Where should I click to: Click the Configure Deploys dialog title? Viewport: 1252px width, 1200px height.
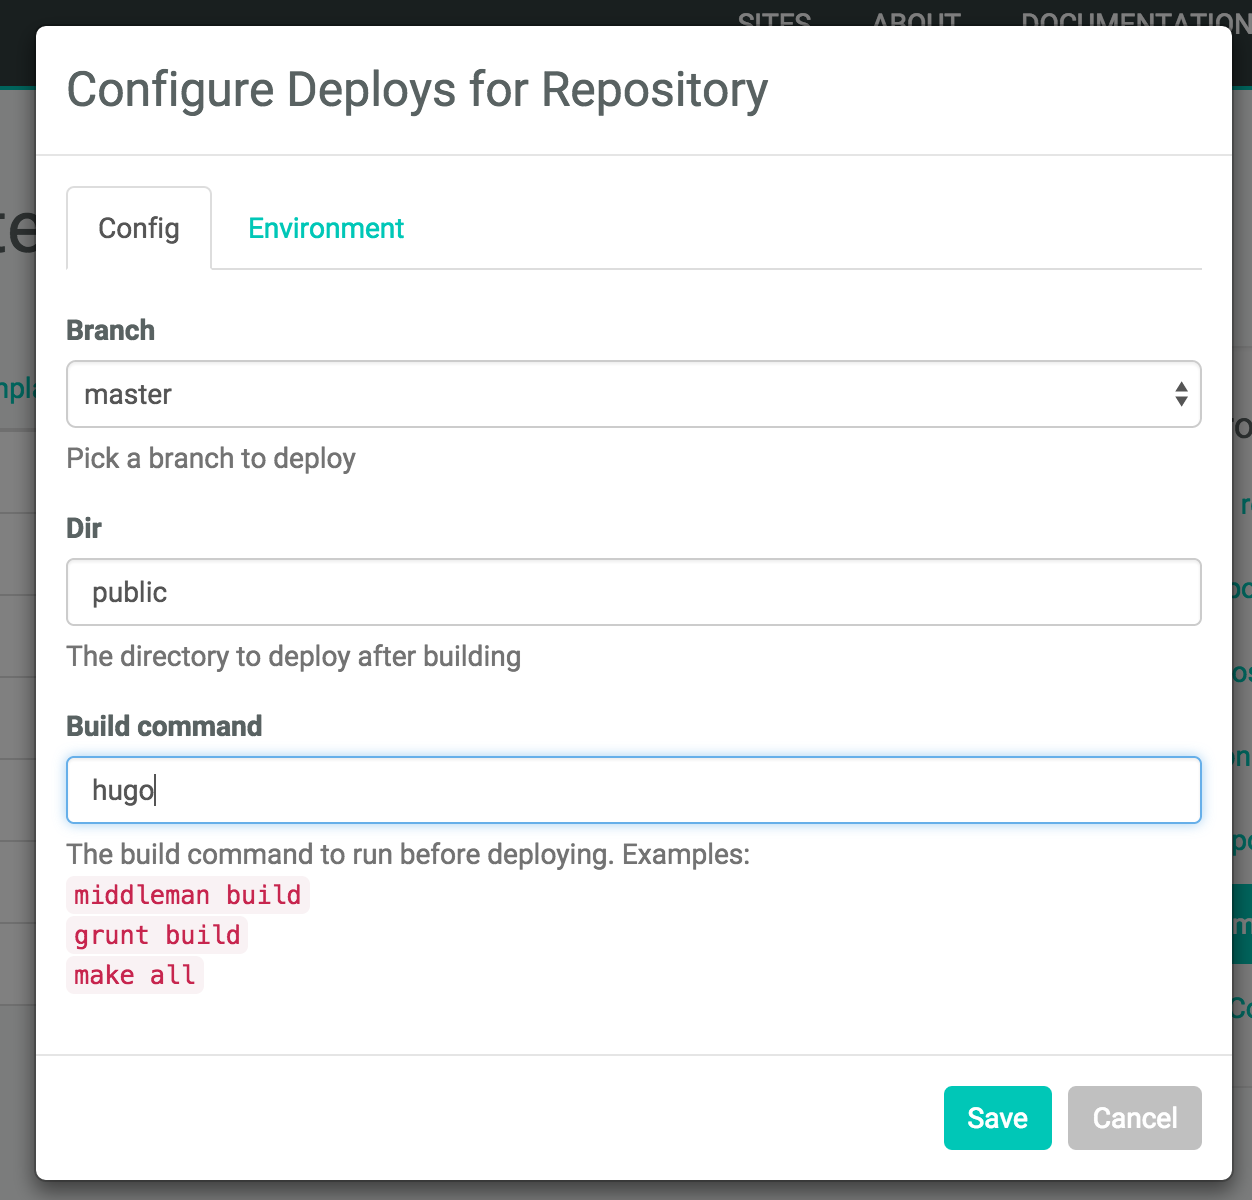click(417, 89)
